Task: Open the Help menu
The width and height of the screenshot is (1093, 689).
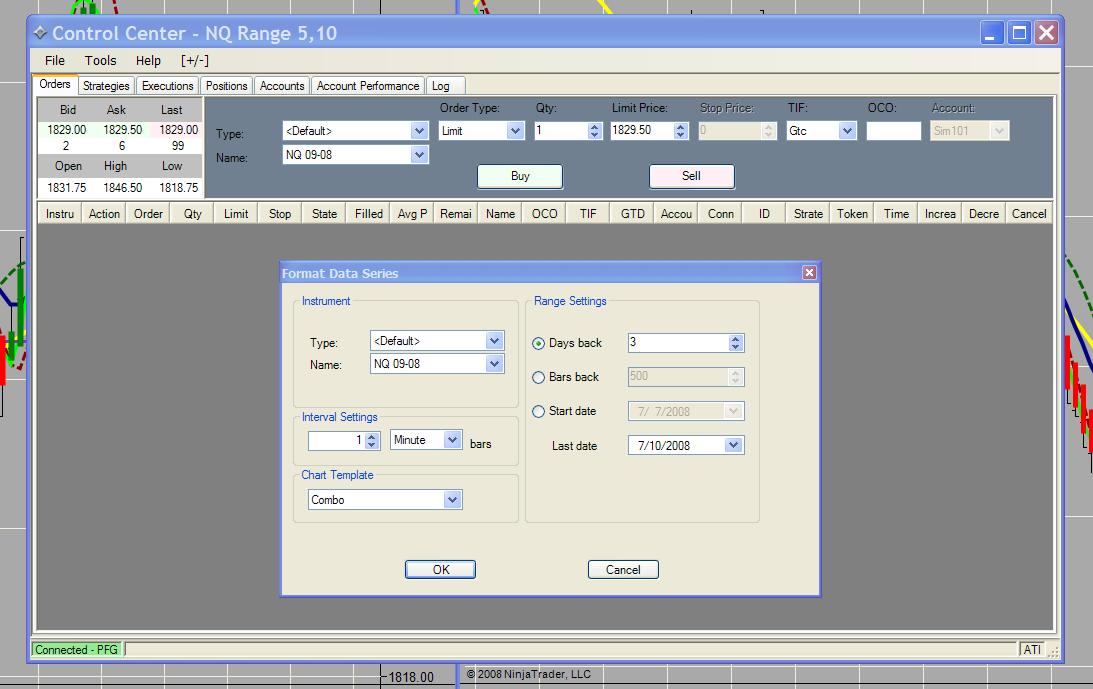Action: (x=148, y=61)
